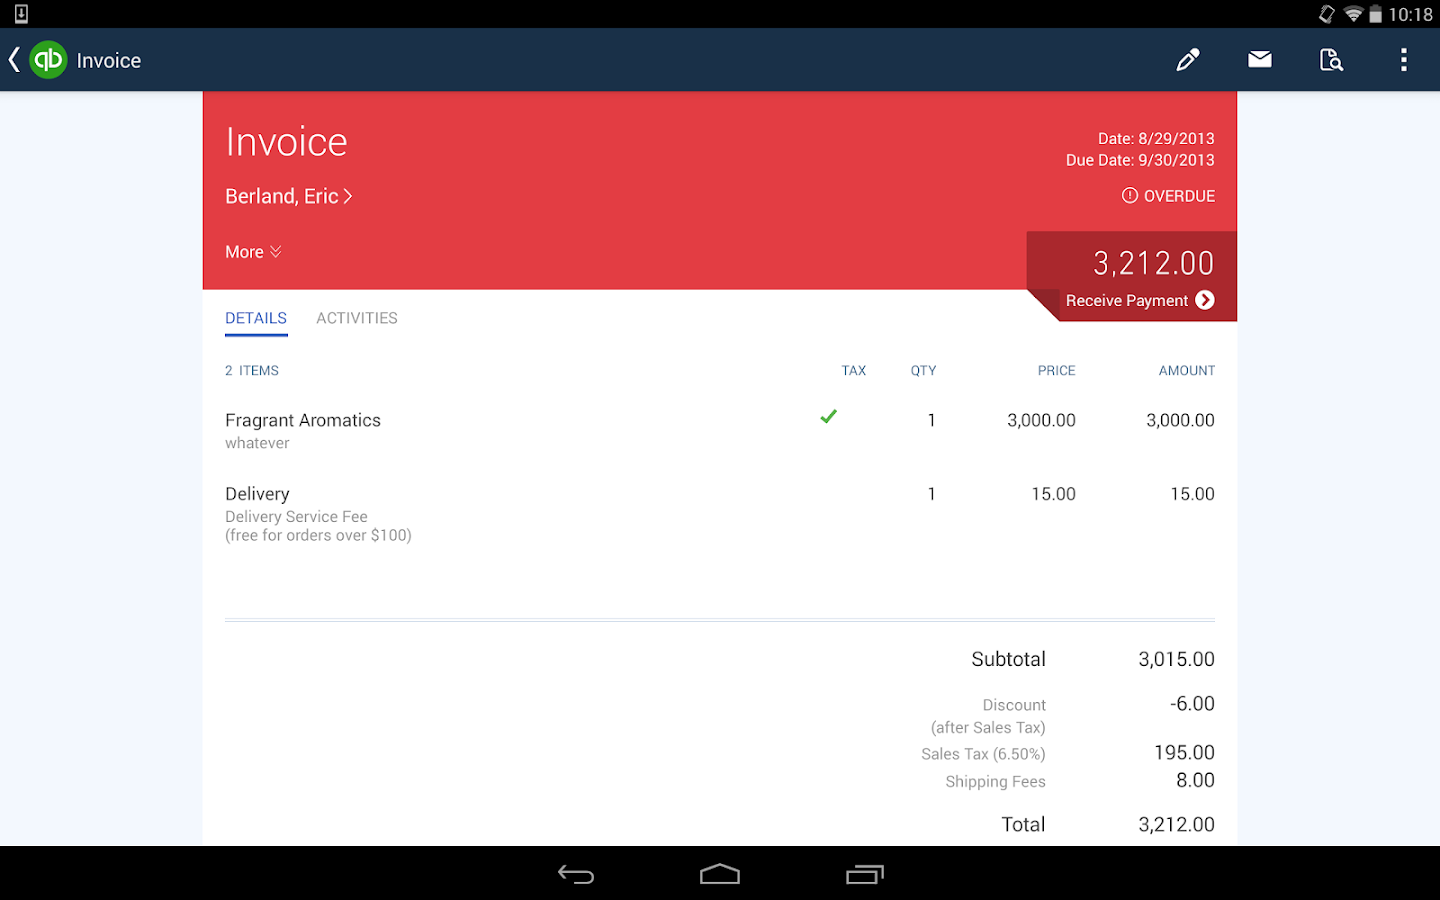Tap the OVERDUE status label
The image size is (1440, 900).
click(1179, 196)
